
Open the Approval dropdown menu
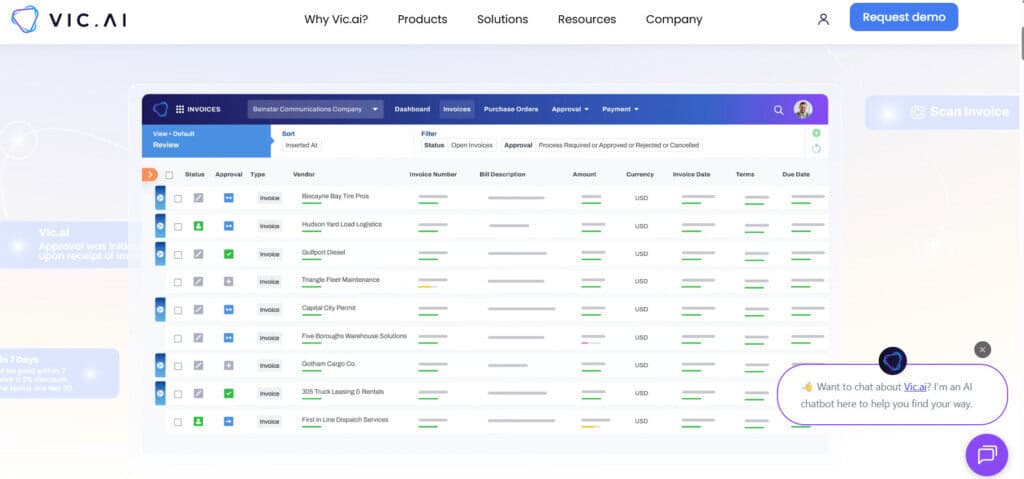click(x=570, y=109)
